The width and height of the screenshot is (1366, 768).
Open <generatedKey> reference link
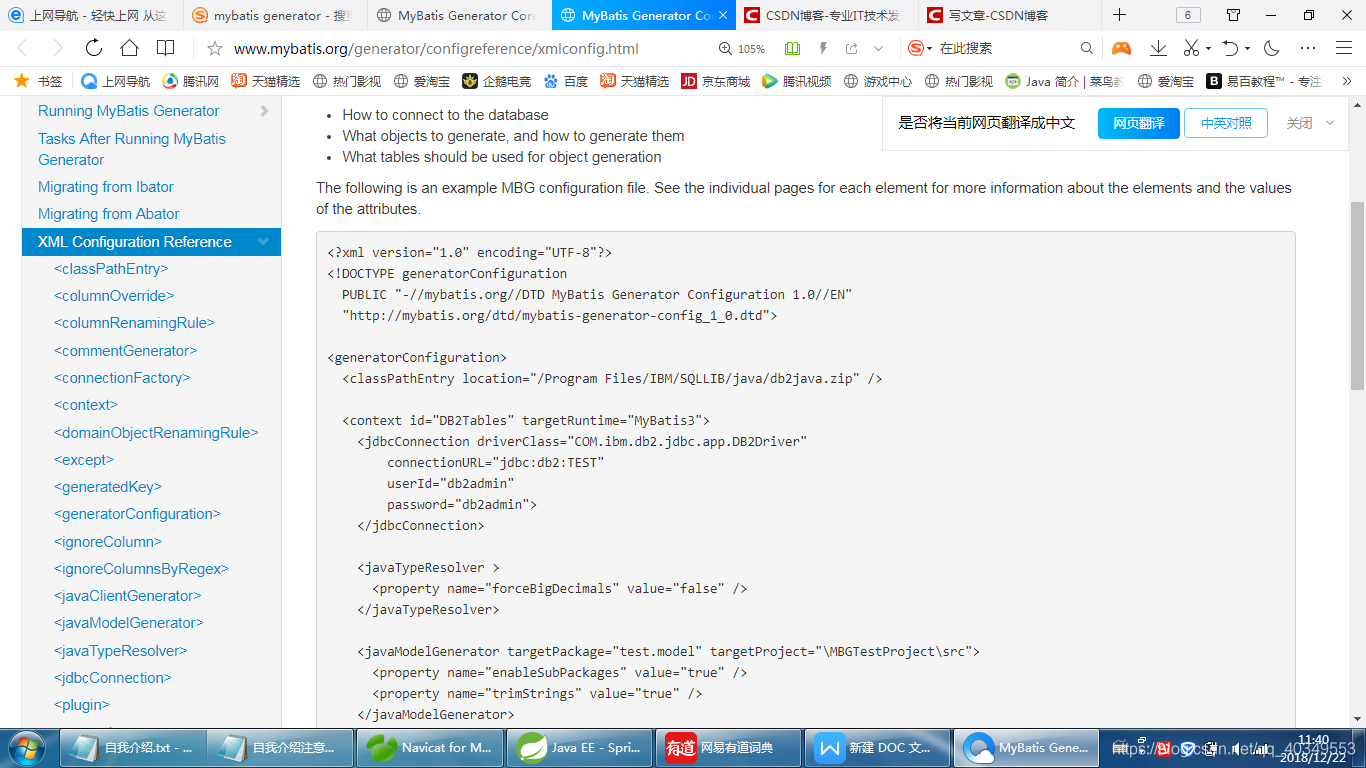(108, 487)
